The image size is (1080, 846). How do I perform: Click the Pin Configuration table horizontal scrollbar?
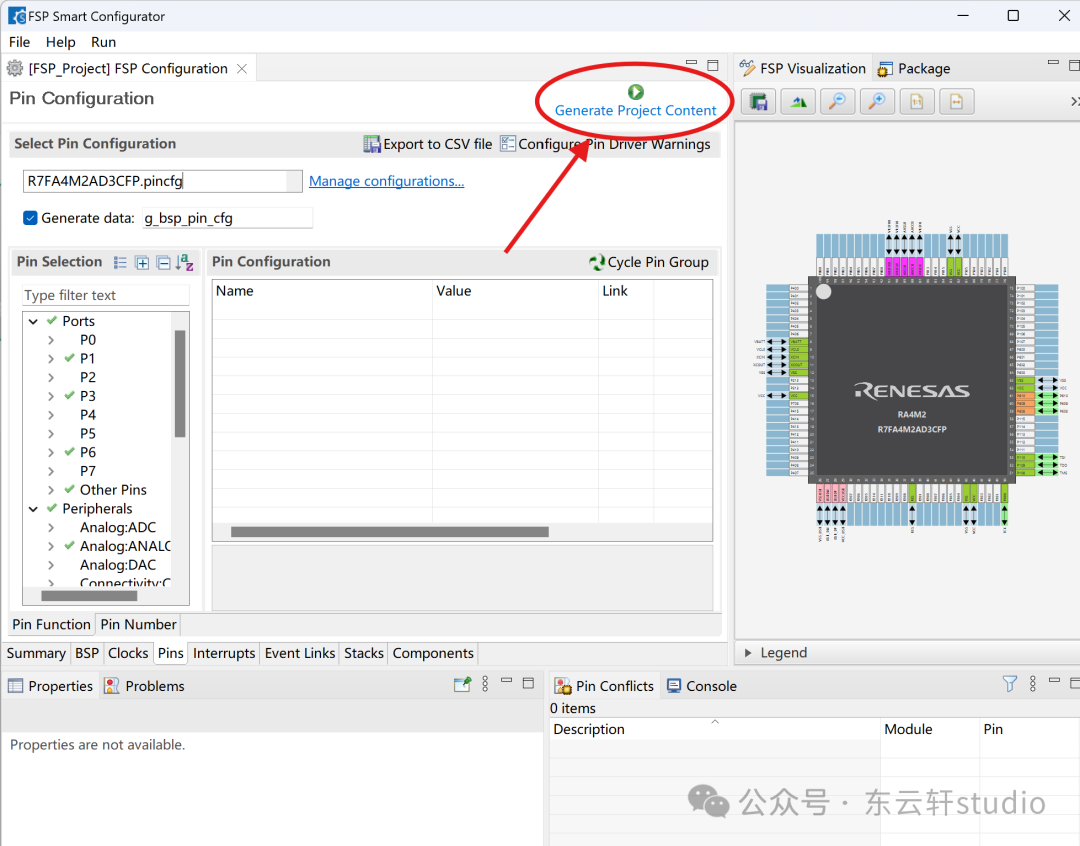390,532
